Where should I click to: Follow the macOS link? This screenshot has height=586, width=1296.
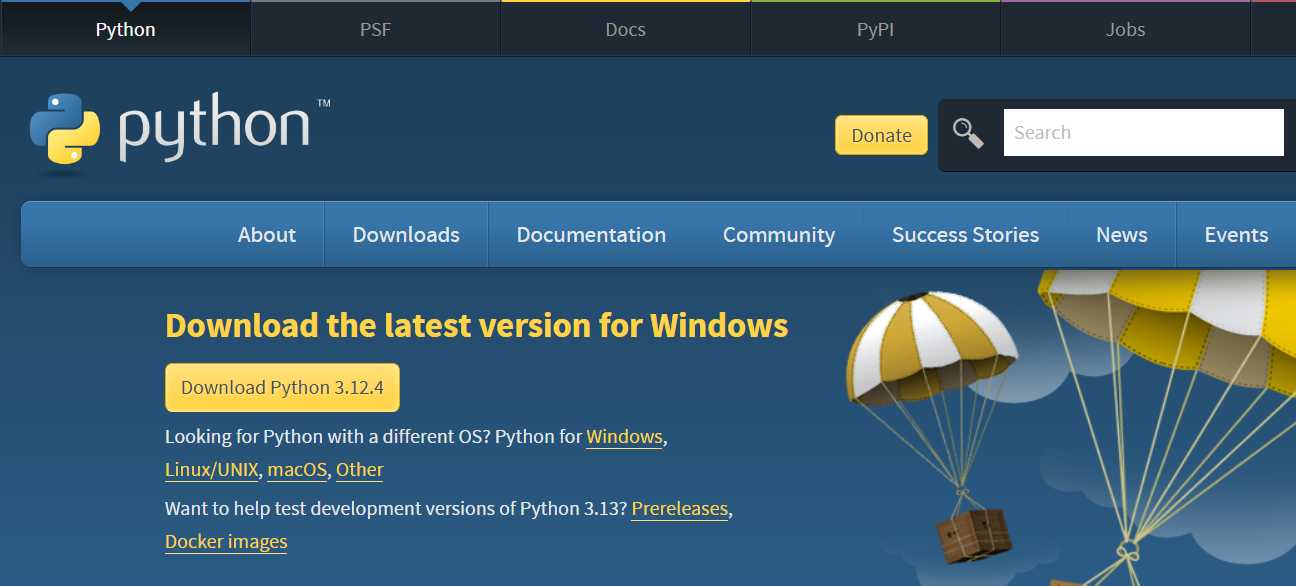click(297, 470)
